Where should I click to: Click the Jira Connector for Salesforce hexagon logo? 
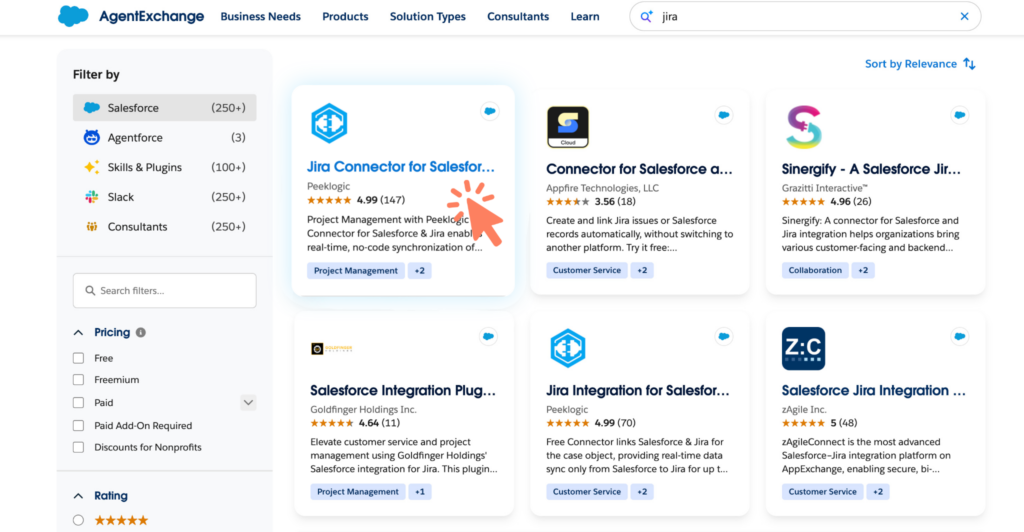[x=328, y=123]
